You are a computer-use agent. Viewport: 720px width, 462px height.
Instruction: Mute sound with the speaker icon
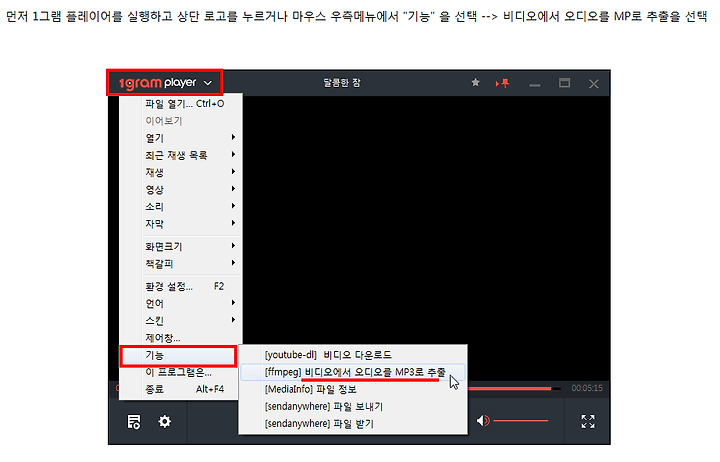[483, 421]
